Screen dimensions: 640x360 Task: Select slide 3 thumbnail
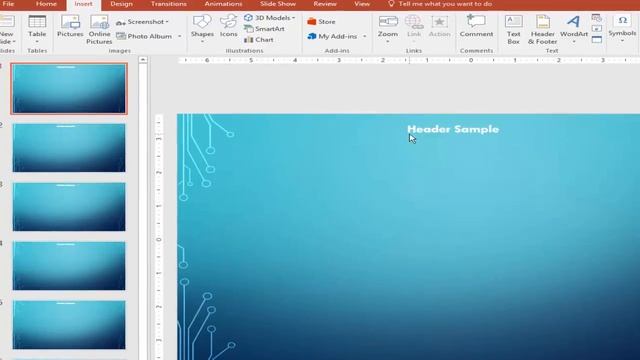click(x=69, y=207)
